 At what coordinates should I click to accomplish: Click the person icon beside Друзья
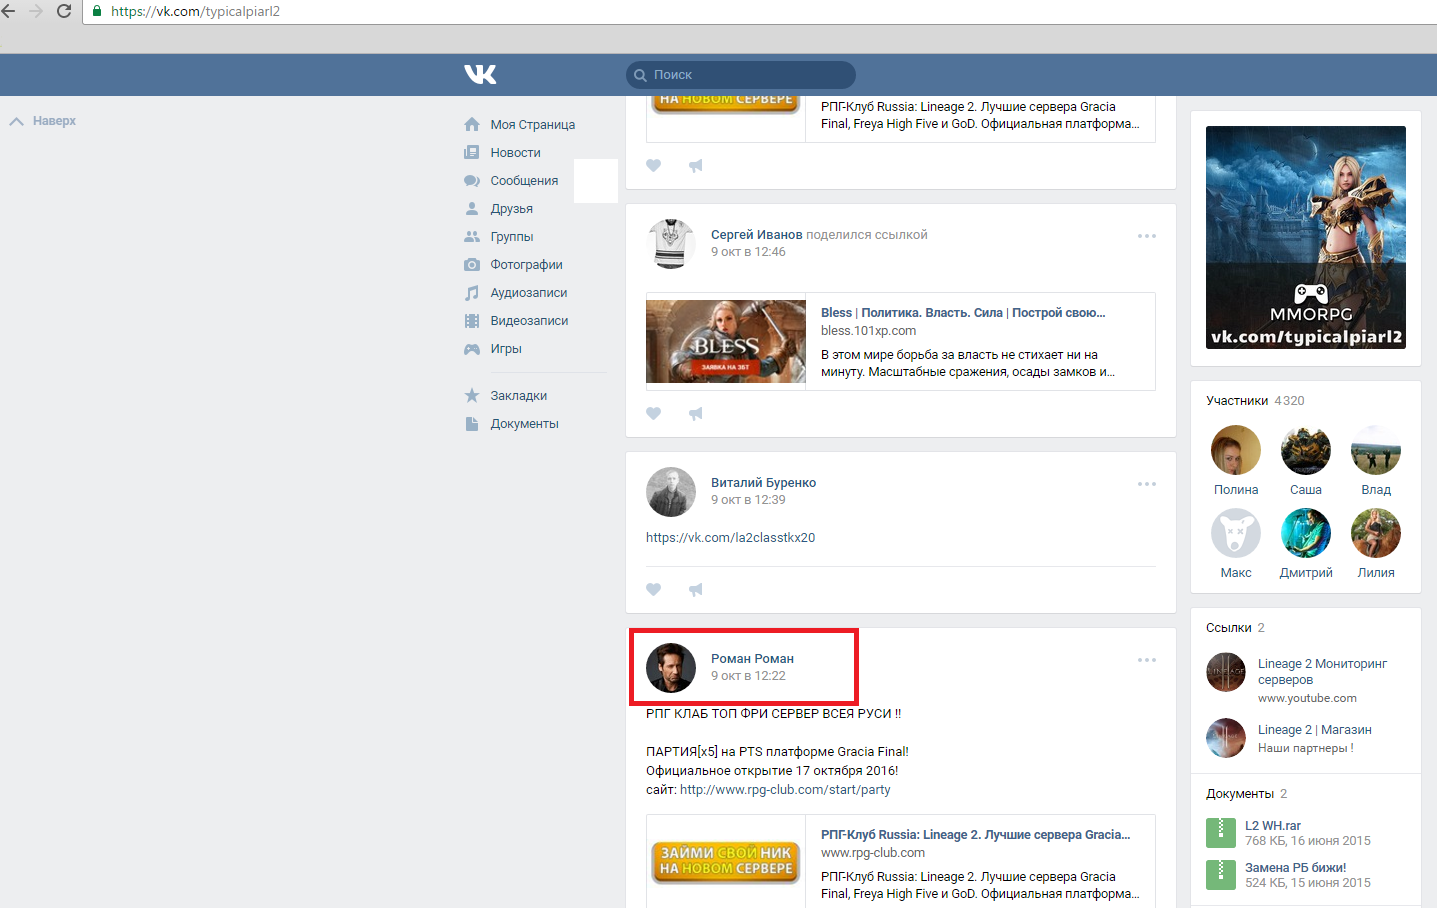tap(472, 209)
